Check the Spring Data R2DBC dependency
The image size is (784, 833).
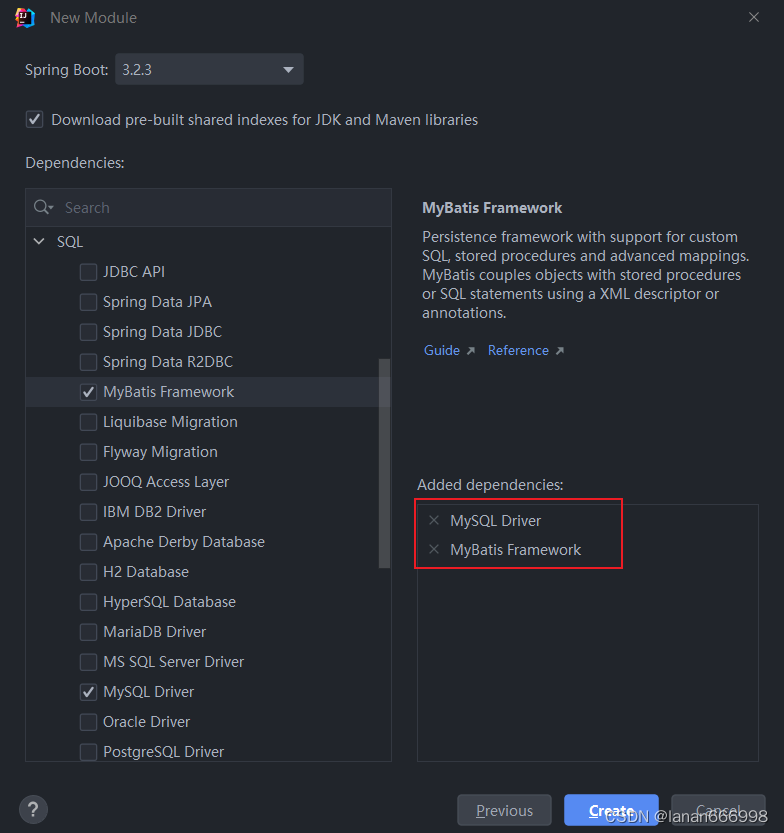(x=88, y=362)
